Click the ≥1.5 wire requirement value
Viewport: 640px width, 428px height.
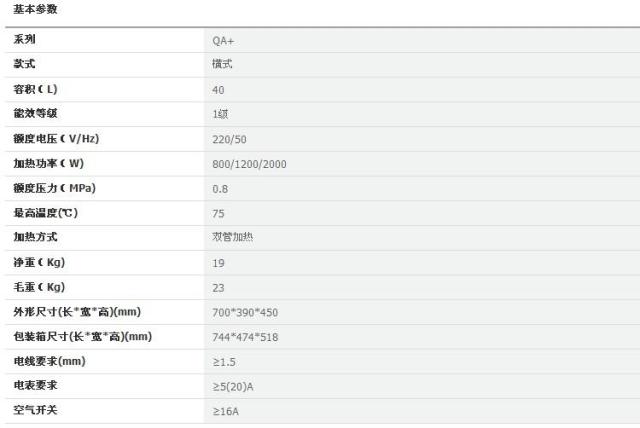click(x=224, y=362)
